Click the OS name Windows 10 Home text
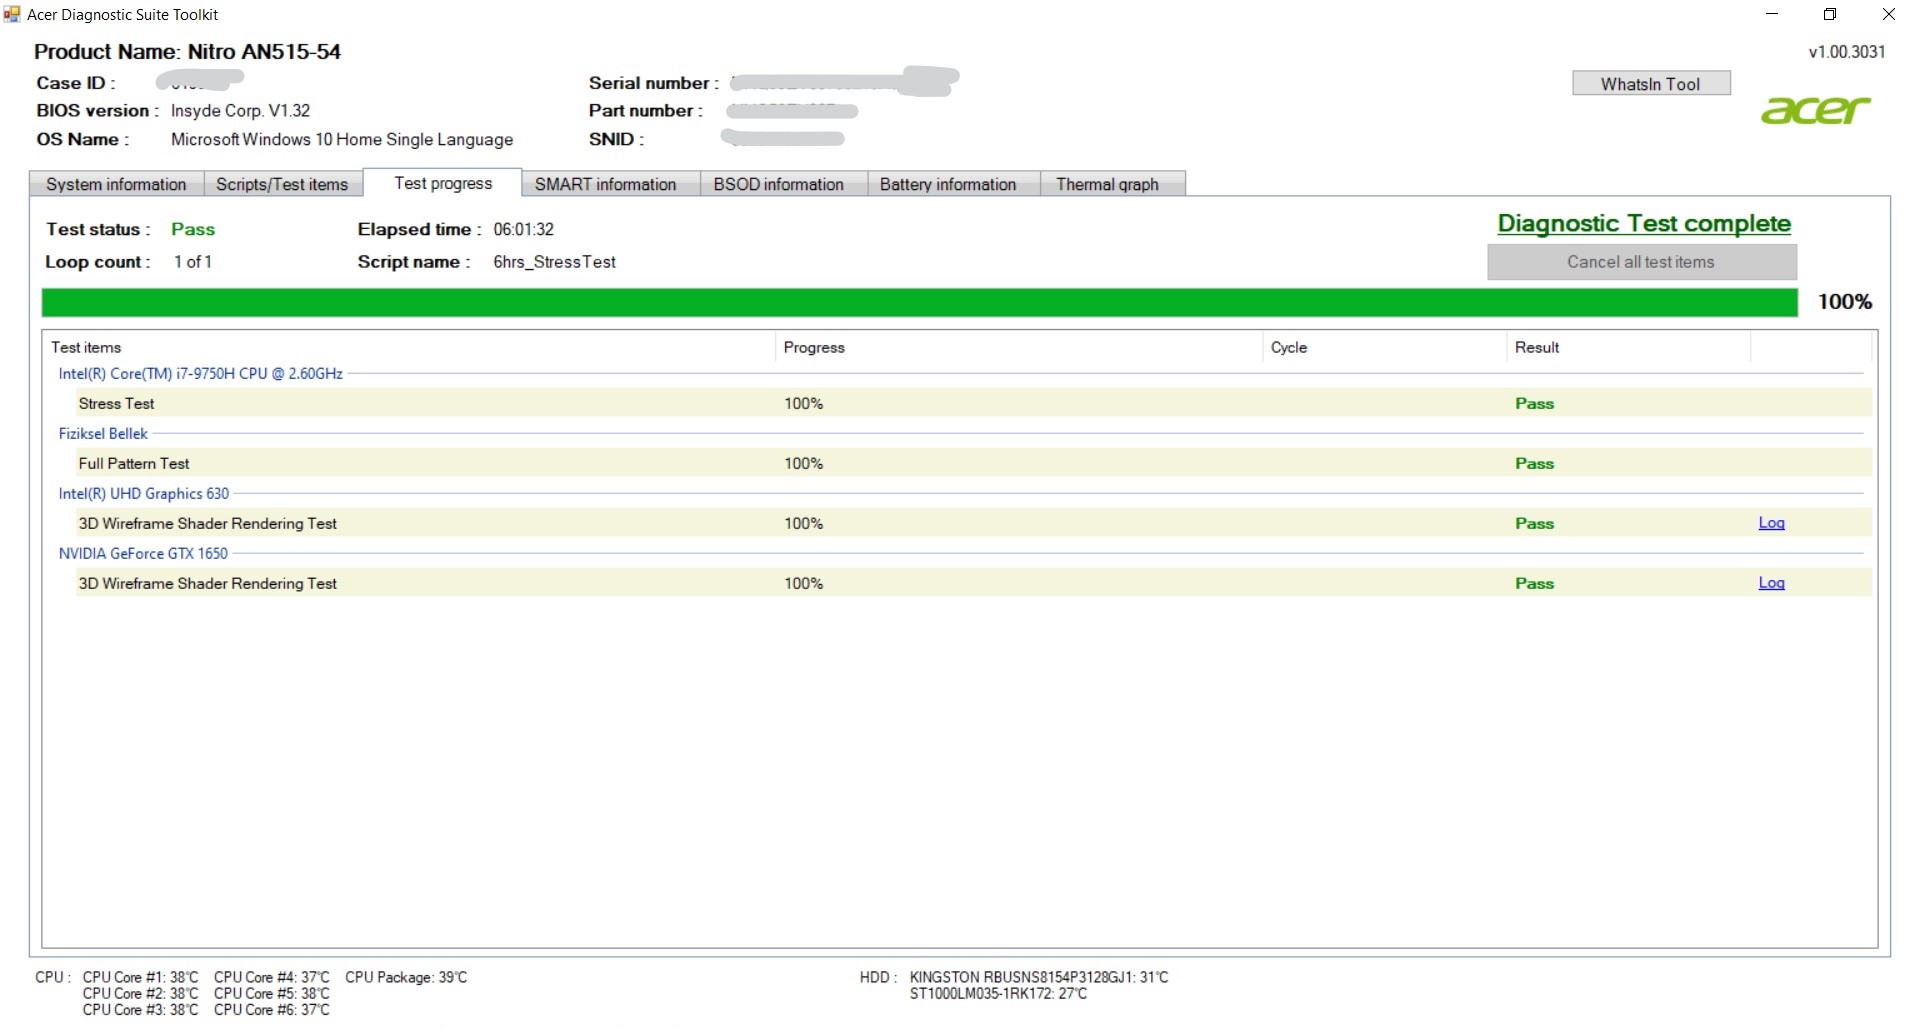This screenshot has height=1029, width=1913. coord(342,140)
